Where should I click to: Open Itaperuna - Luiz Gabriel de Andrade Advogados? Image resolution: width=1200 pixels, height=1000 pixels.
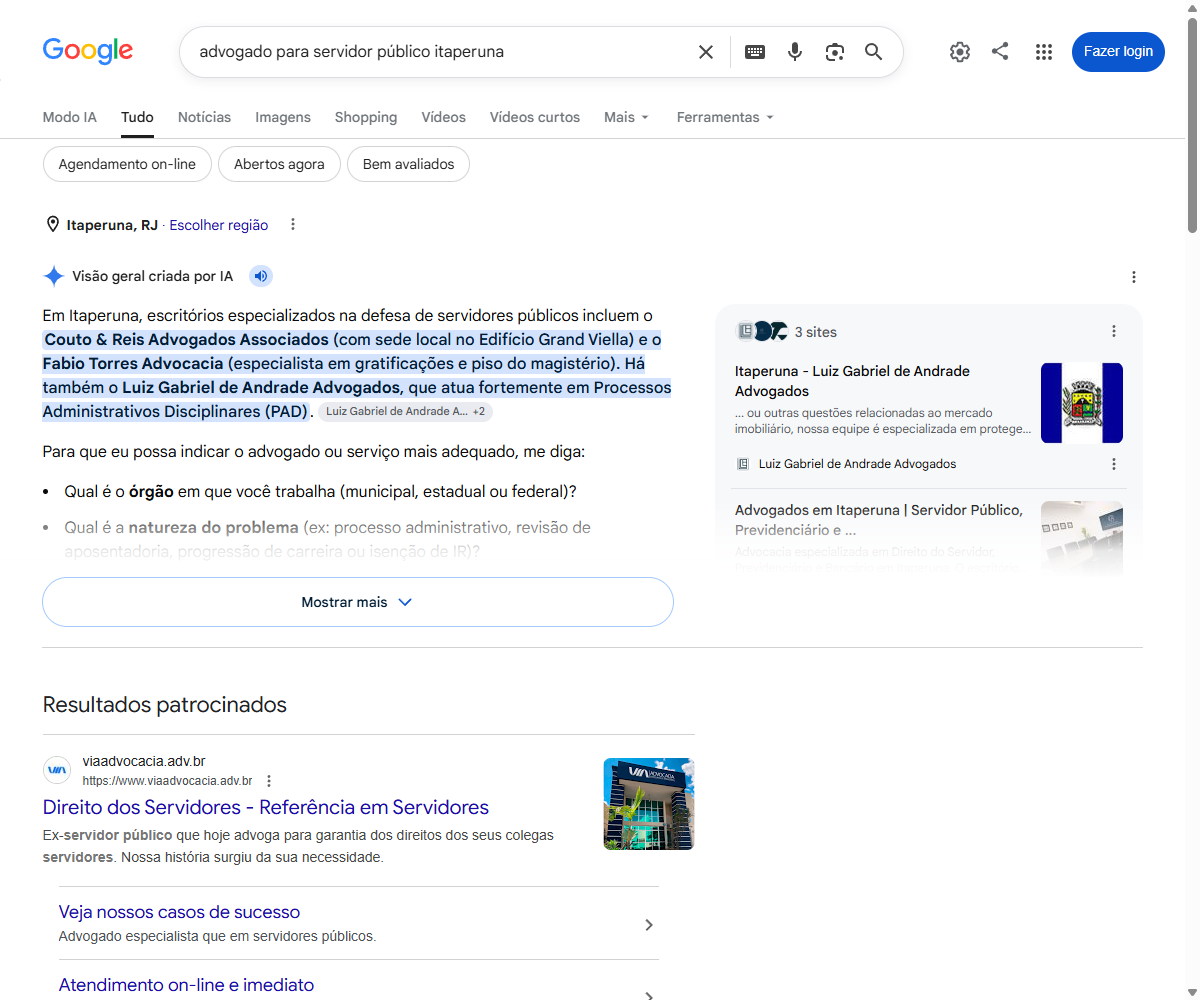click(852, 381)
